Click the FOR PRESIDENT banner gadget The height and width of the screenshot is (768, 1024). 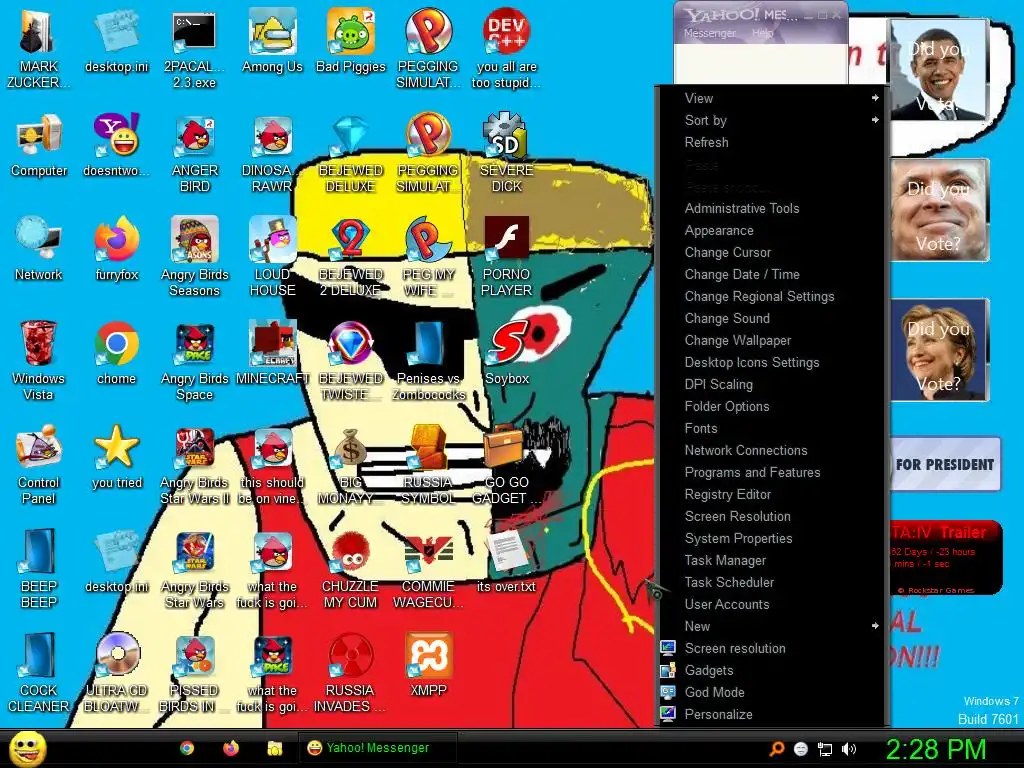(x=945, y=464)
